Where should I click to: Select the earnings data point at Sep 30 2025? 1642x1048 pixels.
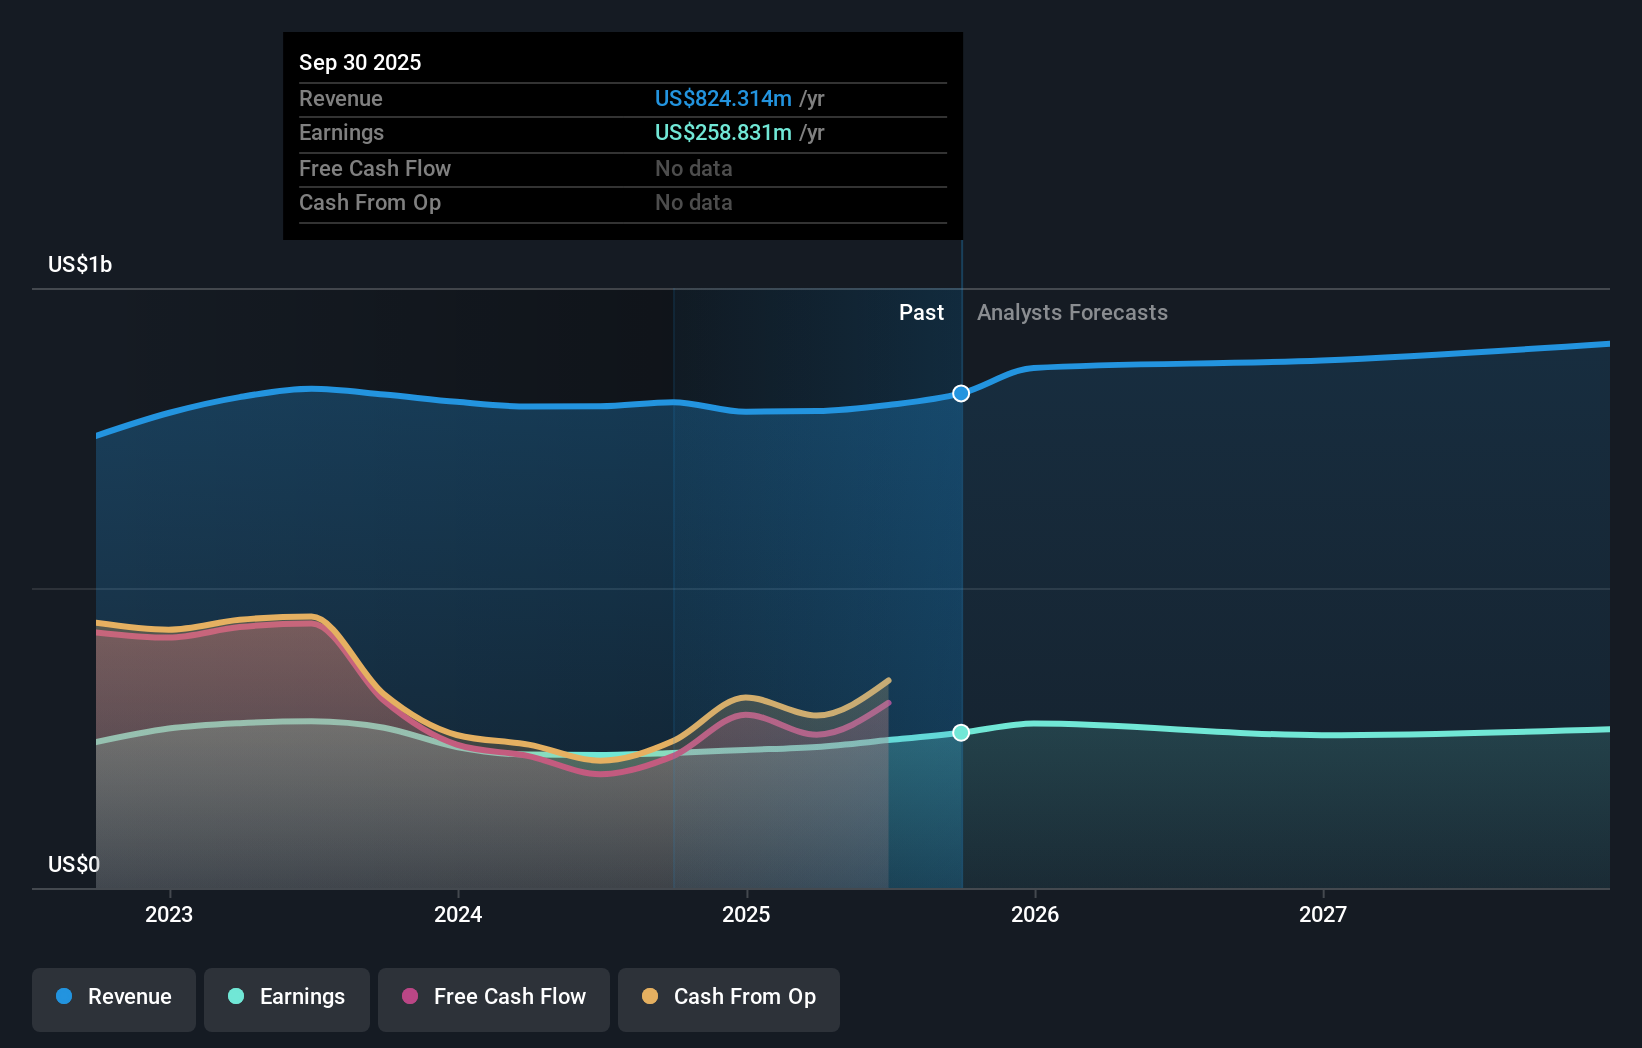961,733
